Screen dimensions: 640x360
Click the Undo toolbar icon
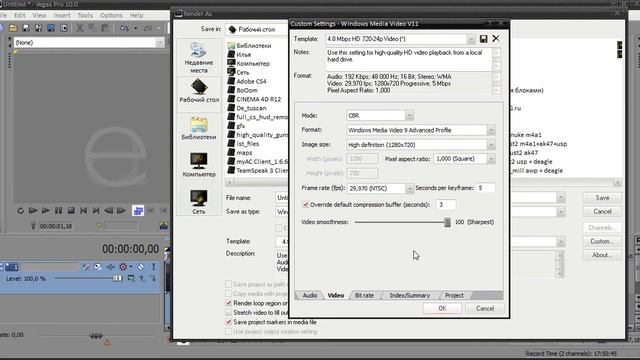click(x=124, y=28)
